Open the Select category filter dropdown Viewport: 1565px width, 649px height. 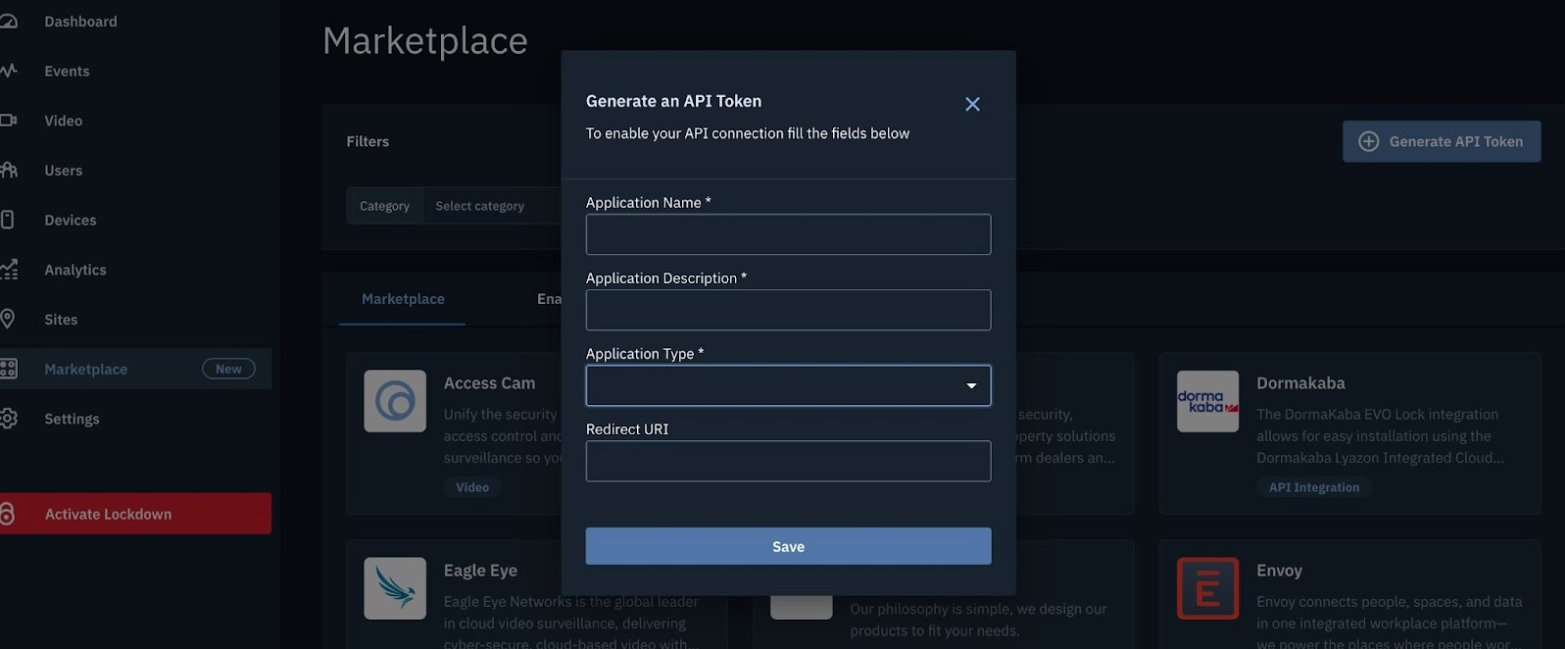coord(490,206)
